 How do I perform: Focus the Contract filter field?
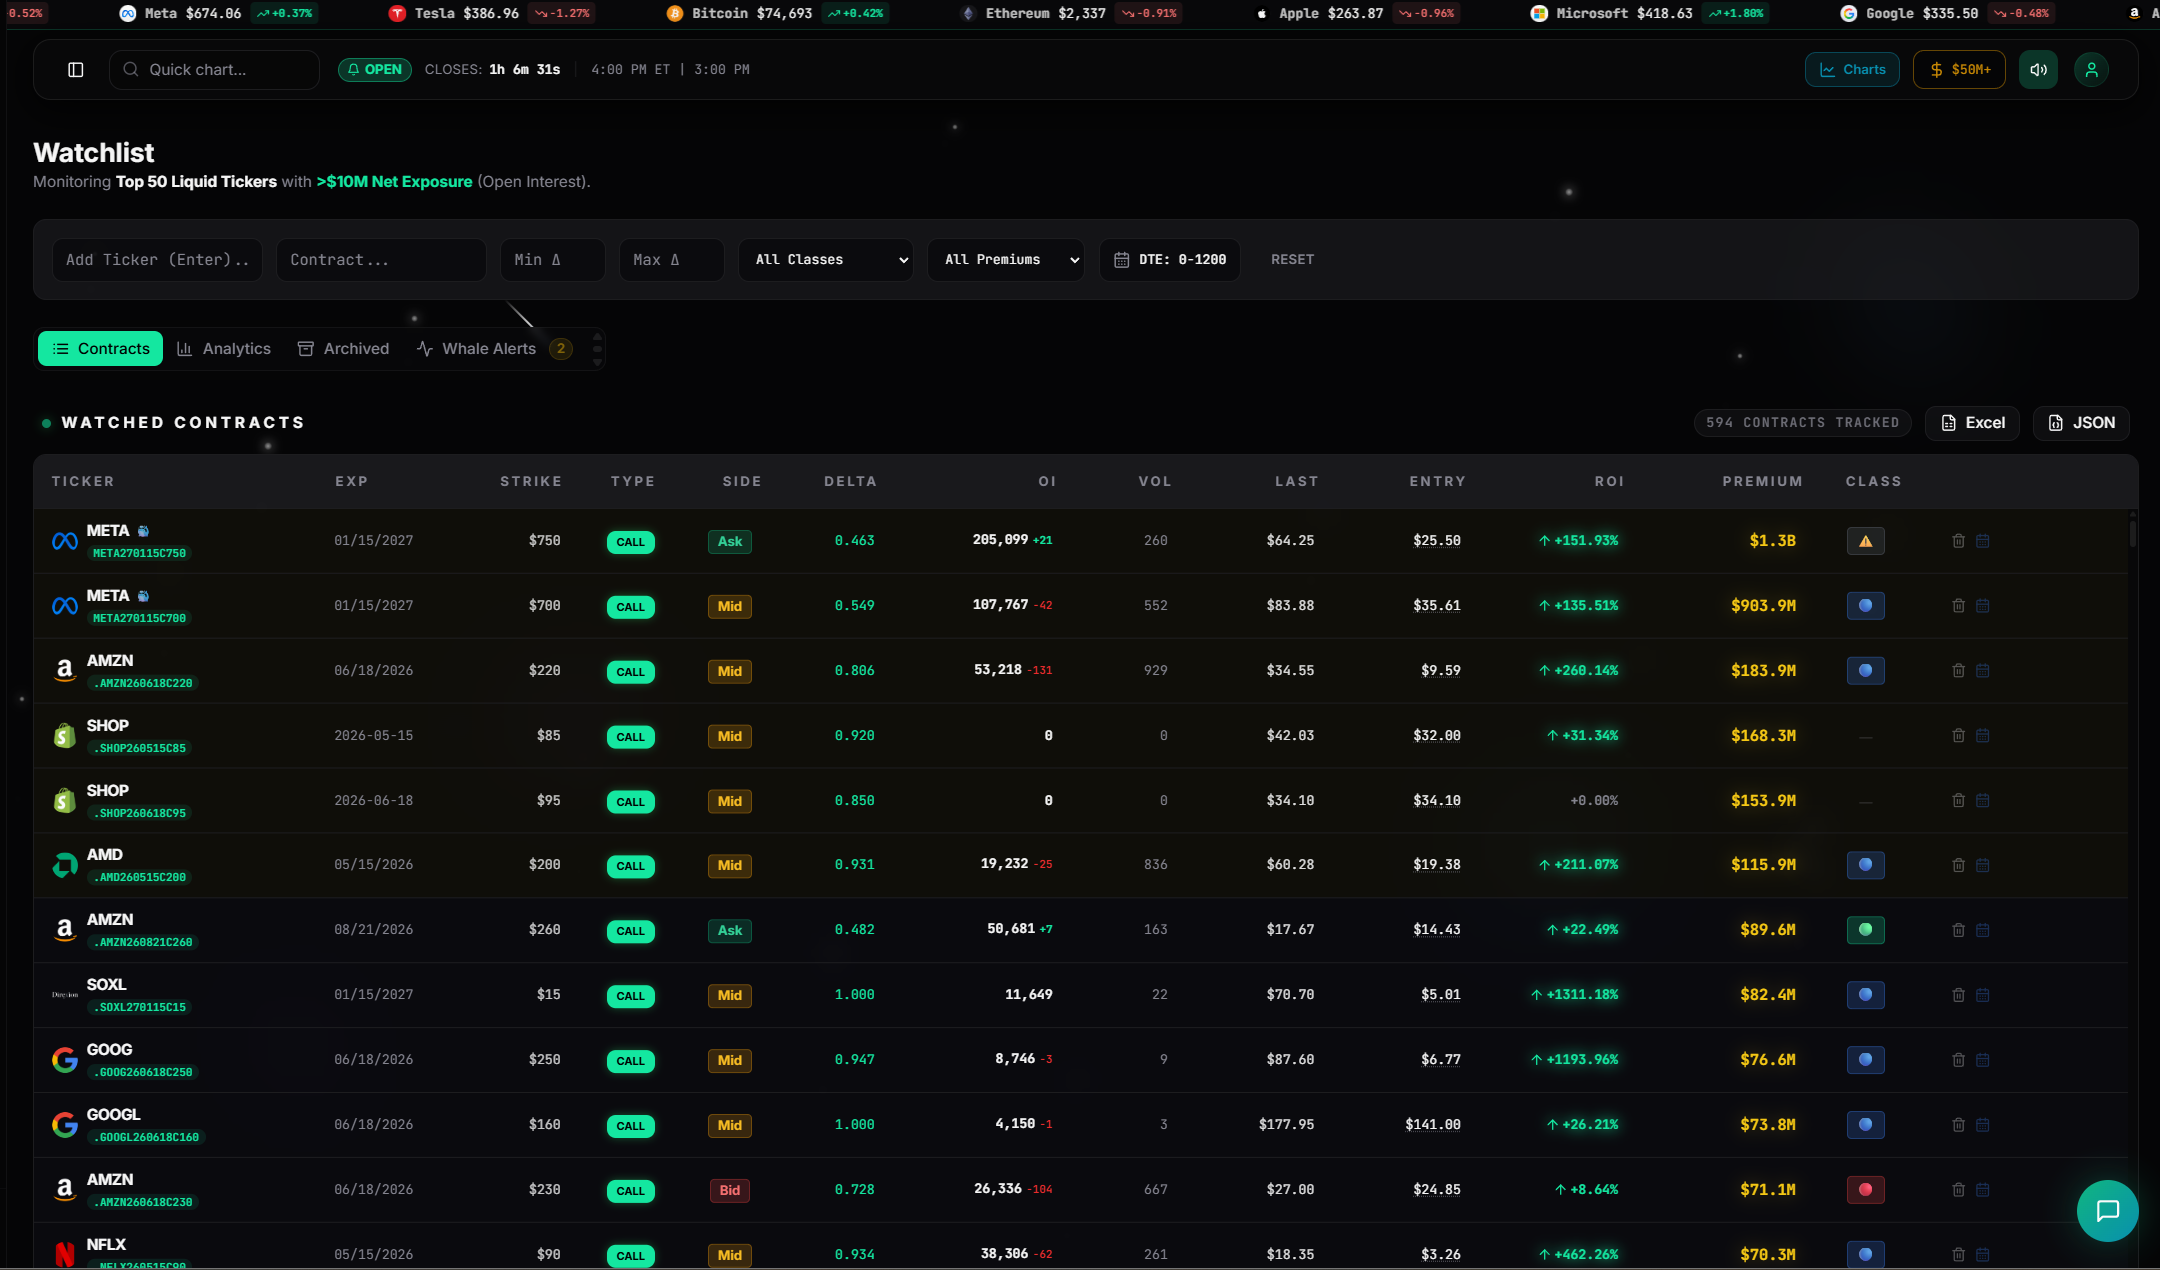point(381,260)
